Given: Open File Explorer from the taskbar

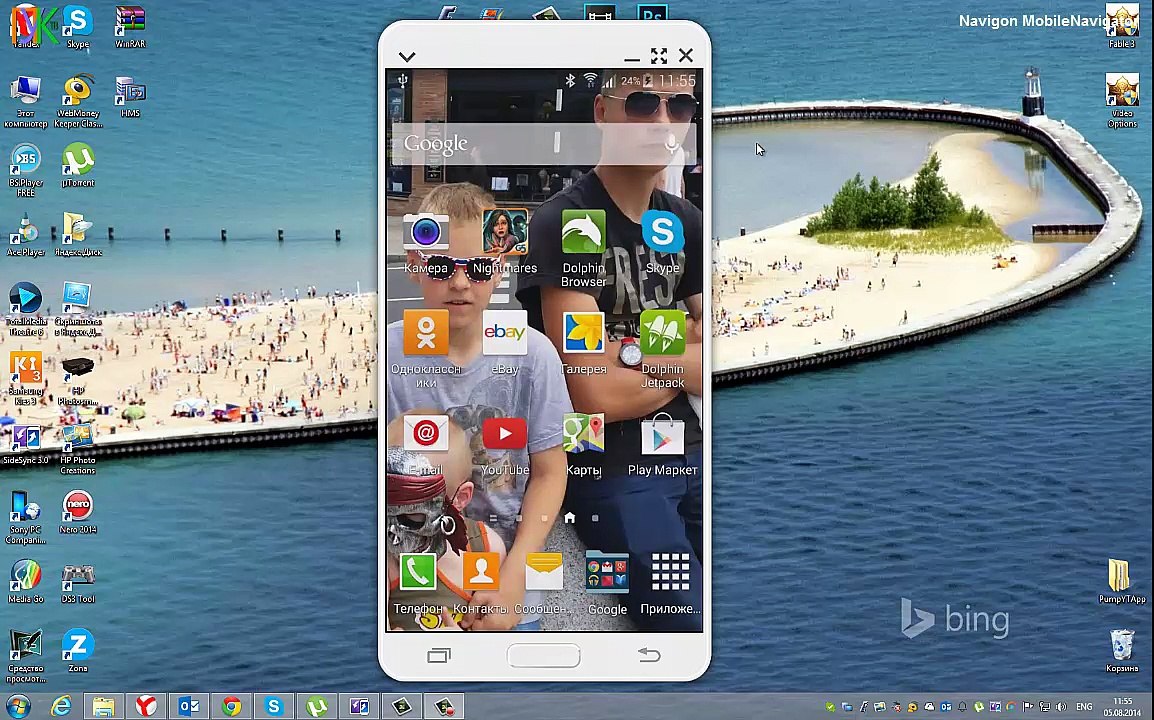Looking at the screenshot, I should (x=103, y=707).
